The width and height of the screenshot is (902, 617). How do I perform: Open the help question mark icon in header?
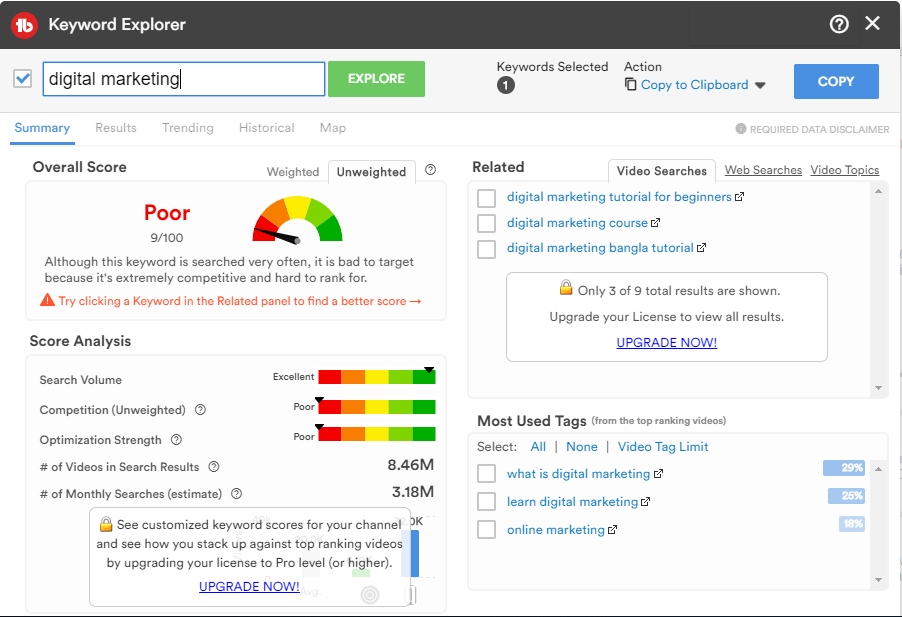coord(839,24)
